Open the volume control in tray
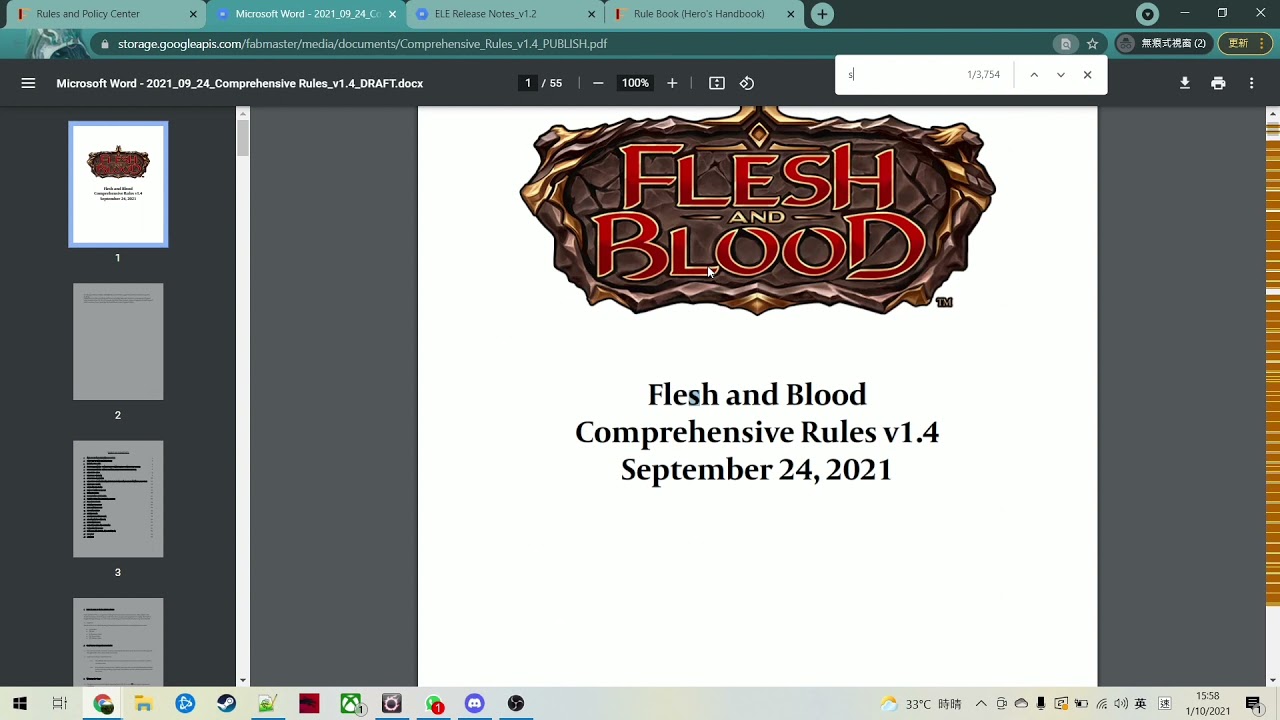The image size is (1280, 720). pyautogui.click(x=1121, y=704)
